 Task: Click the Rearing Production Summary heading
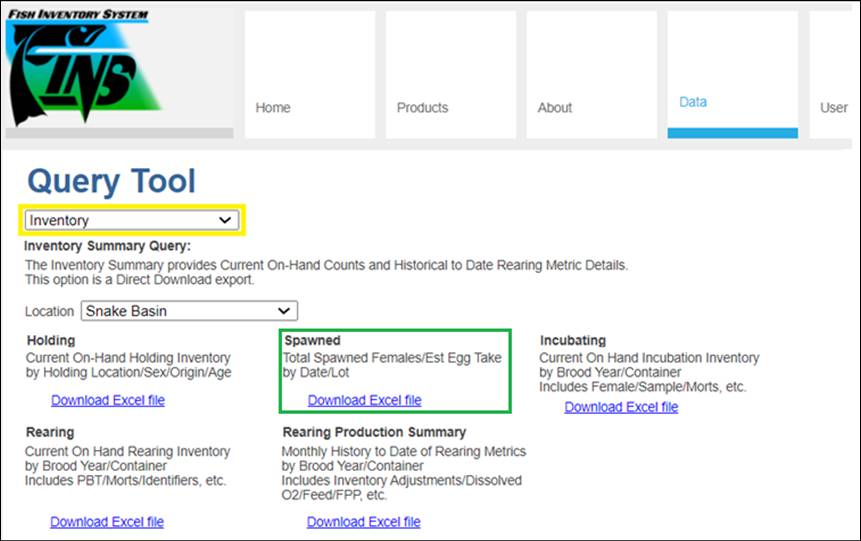(x=374, y=432)
